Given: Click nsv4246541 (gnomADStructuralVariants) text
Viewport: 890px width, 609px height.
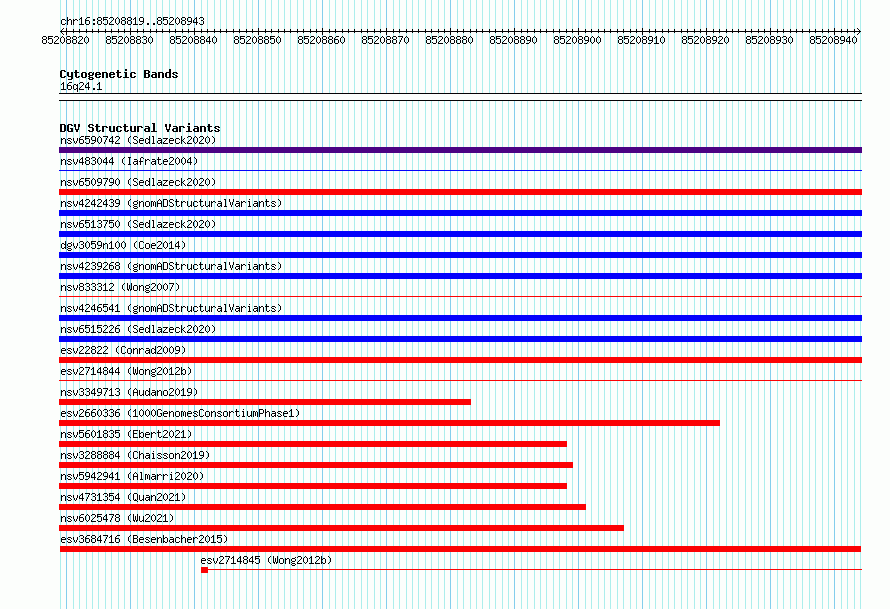Looking at the screenshot, I should [171, 308].
